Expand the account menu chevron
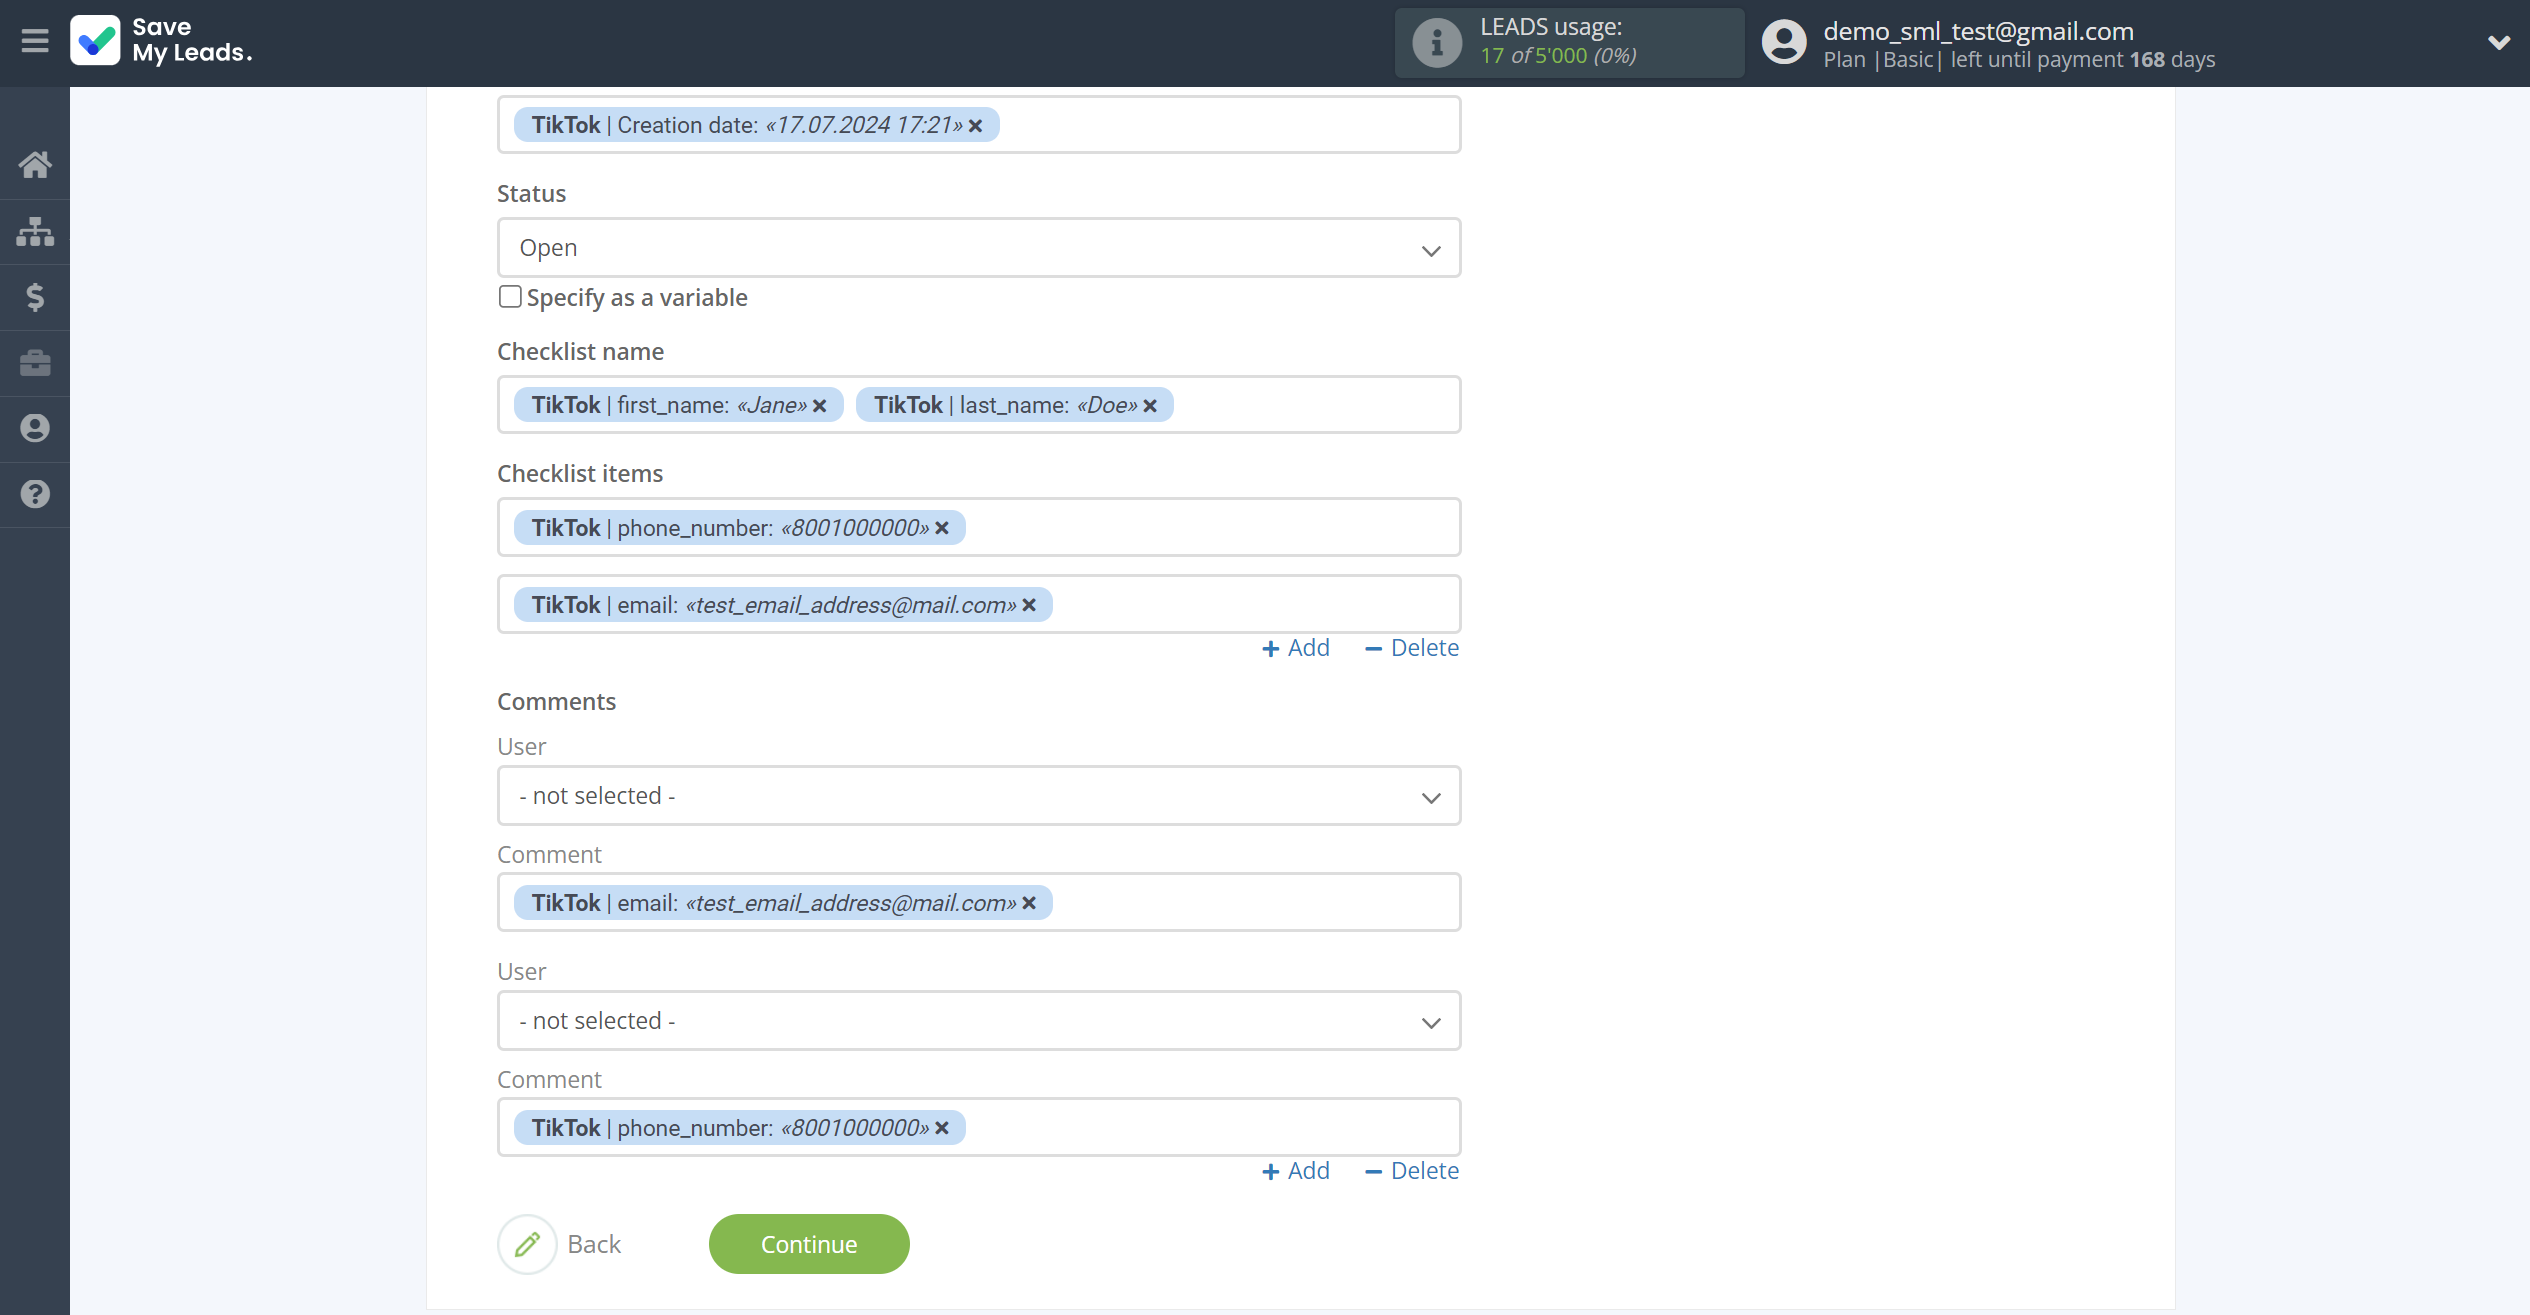 pyautogui.click(x=2498, y=42)
